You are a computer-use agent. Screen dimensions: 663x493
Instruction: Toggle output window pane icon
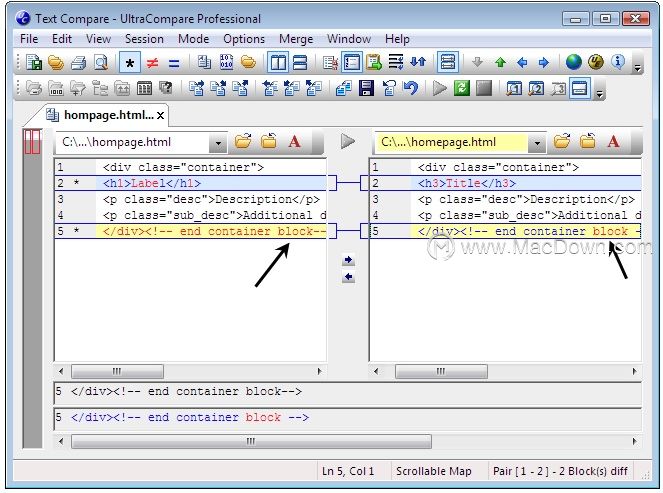pos(580,88)
